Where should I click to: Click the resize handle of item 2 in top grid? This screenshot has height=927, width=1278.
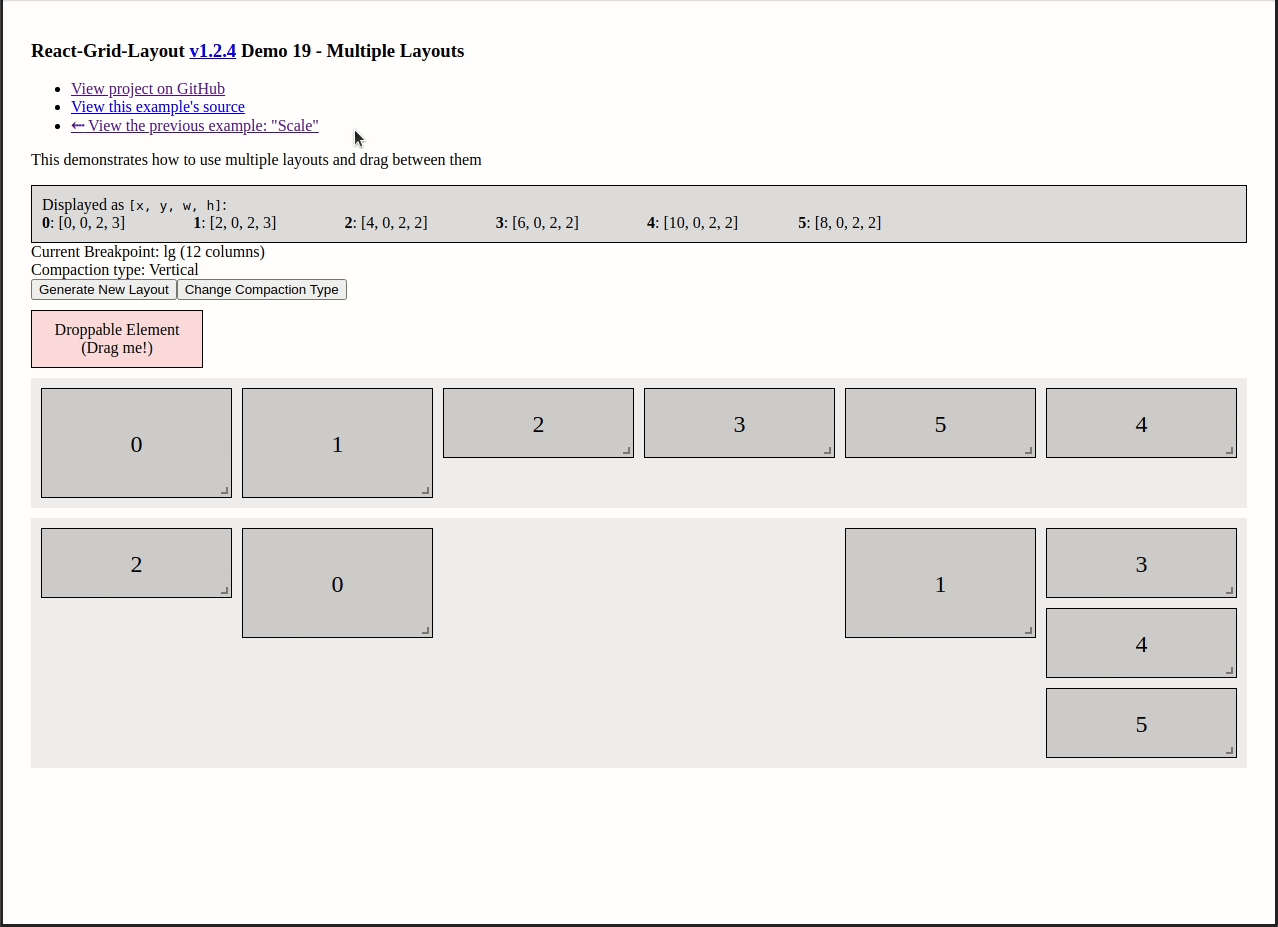point(626,450)
